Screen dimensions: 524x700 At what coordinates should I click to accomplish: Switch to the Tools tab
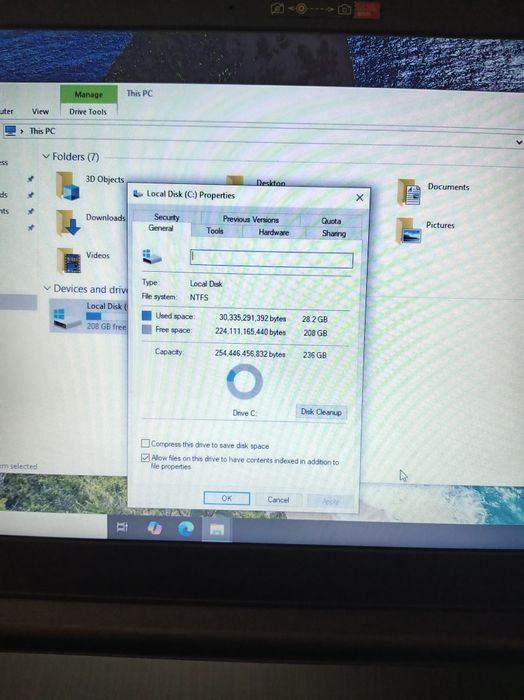pos(215,231)
